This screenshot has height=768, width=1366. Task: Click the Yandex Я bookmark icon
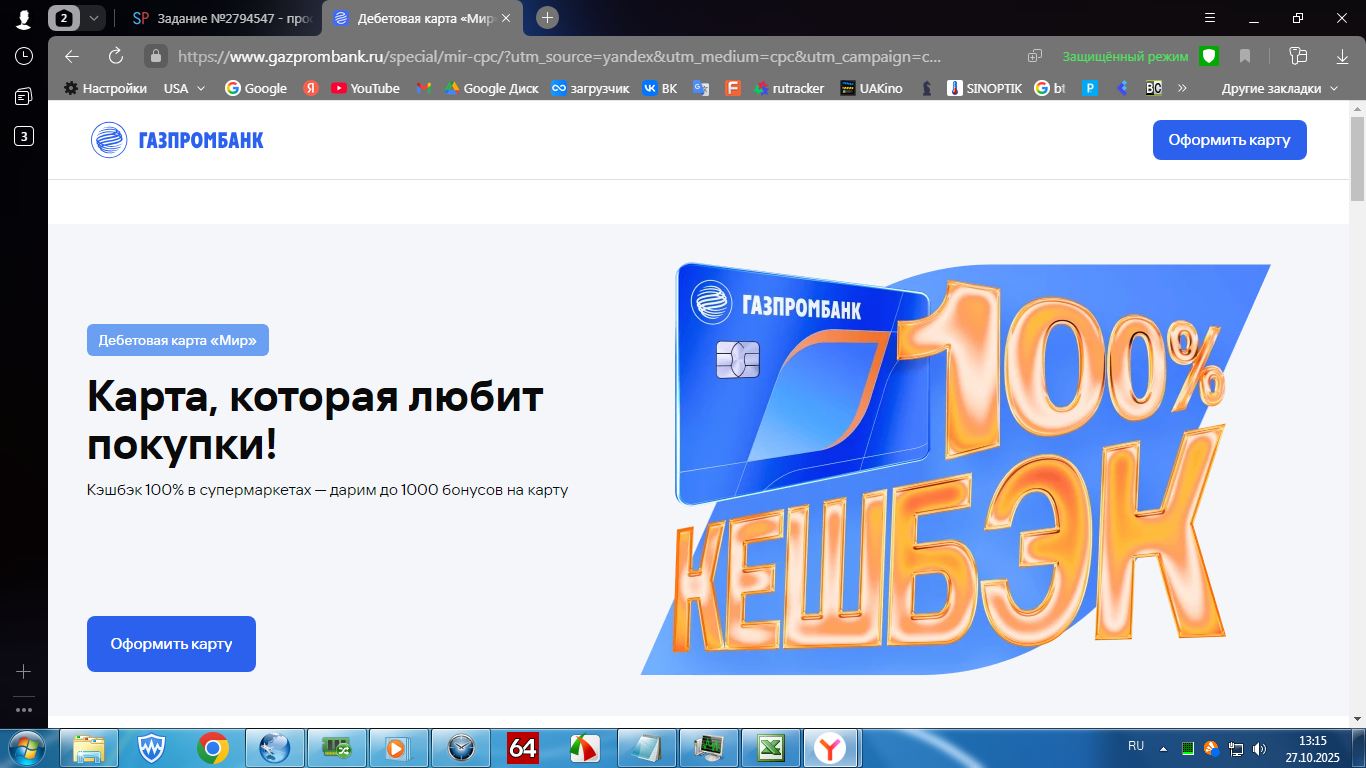[311, 88]
